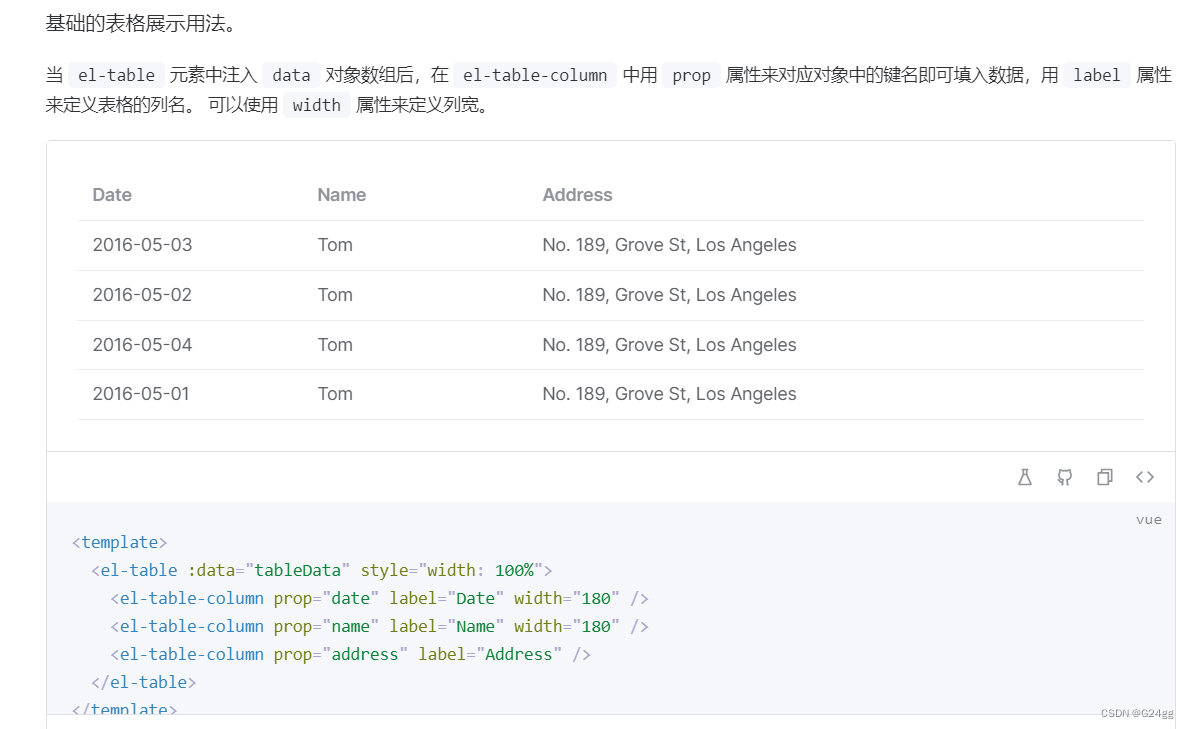Click the address in the 2016-05-02 row
Screen dimensions: 1189x729
click(670, 295)
